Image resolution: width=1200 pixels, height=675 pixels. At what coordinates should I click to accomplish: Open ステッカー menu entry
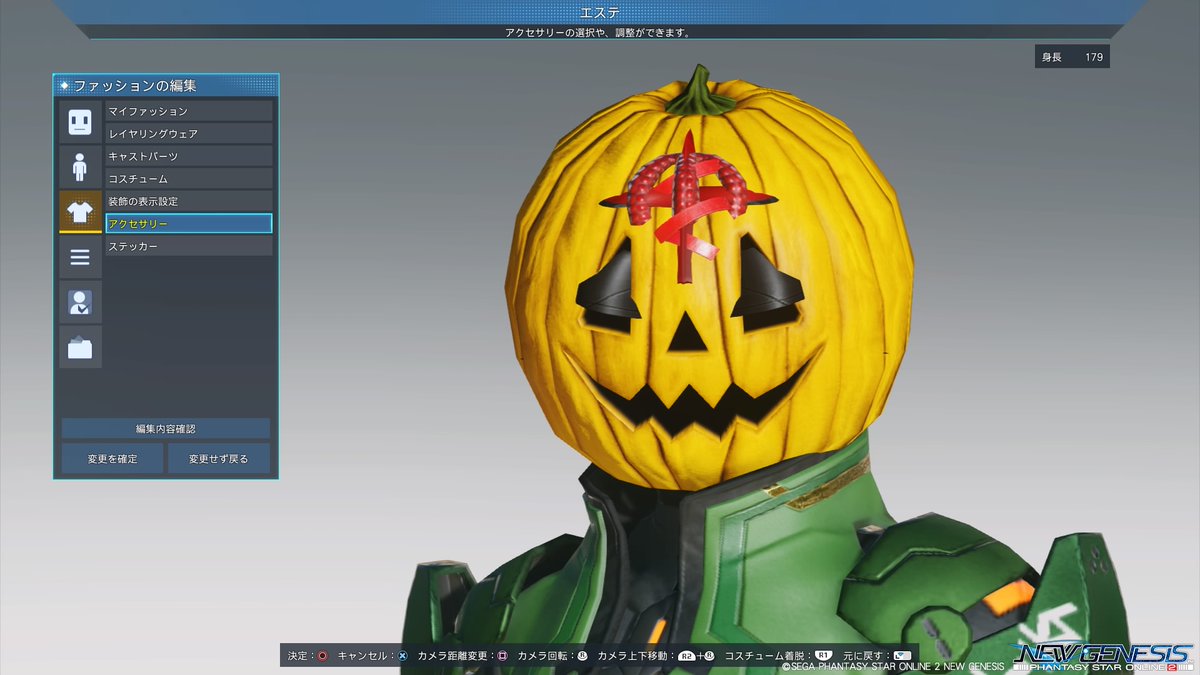(x=189, y=246)
